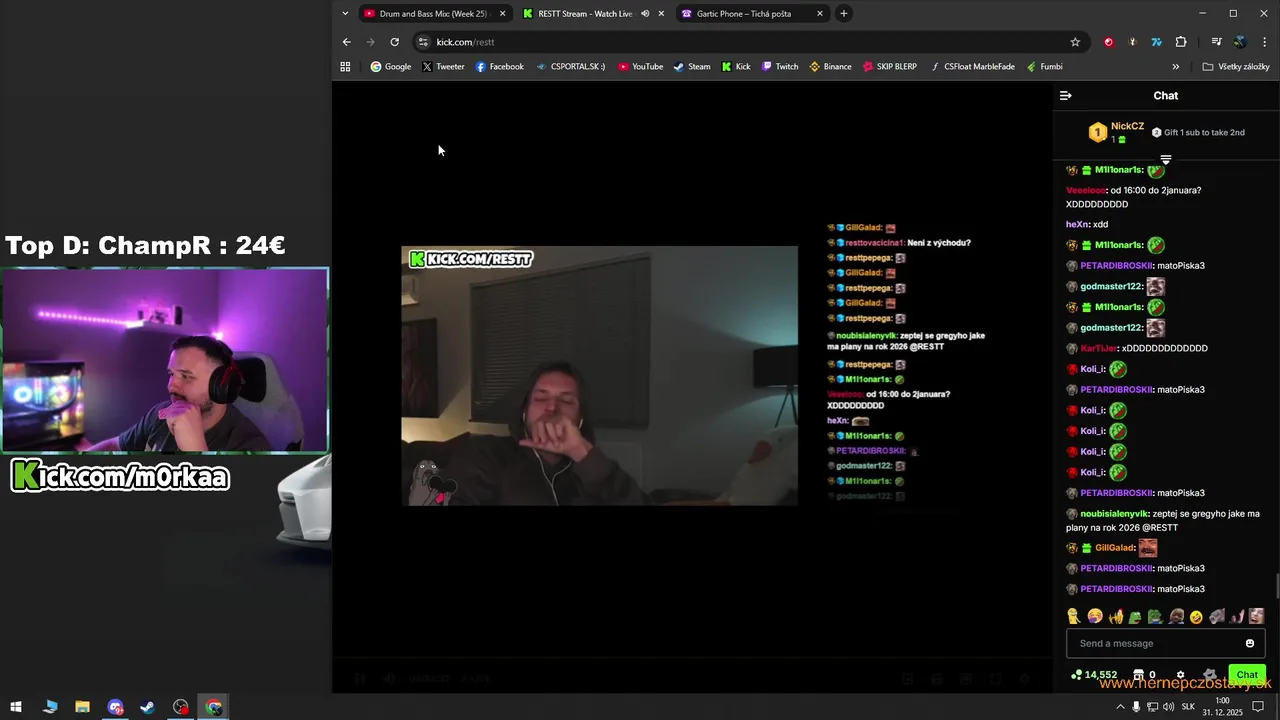Click the gray blob emote icon beside Chat button
This screenshot has width=1280, height=720.
pyautogui.click(x=1209, y=675)
